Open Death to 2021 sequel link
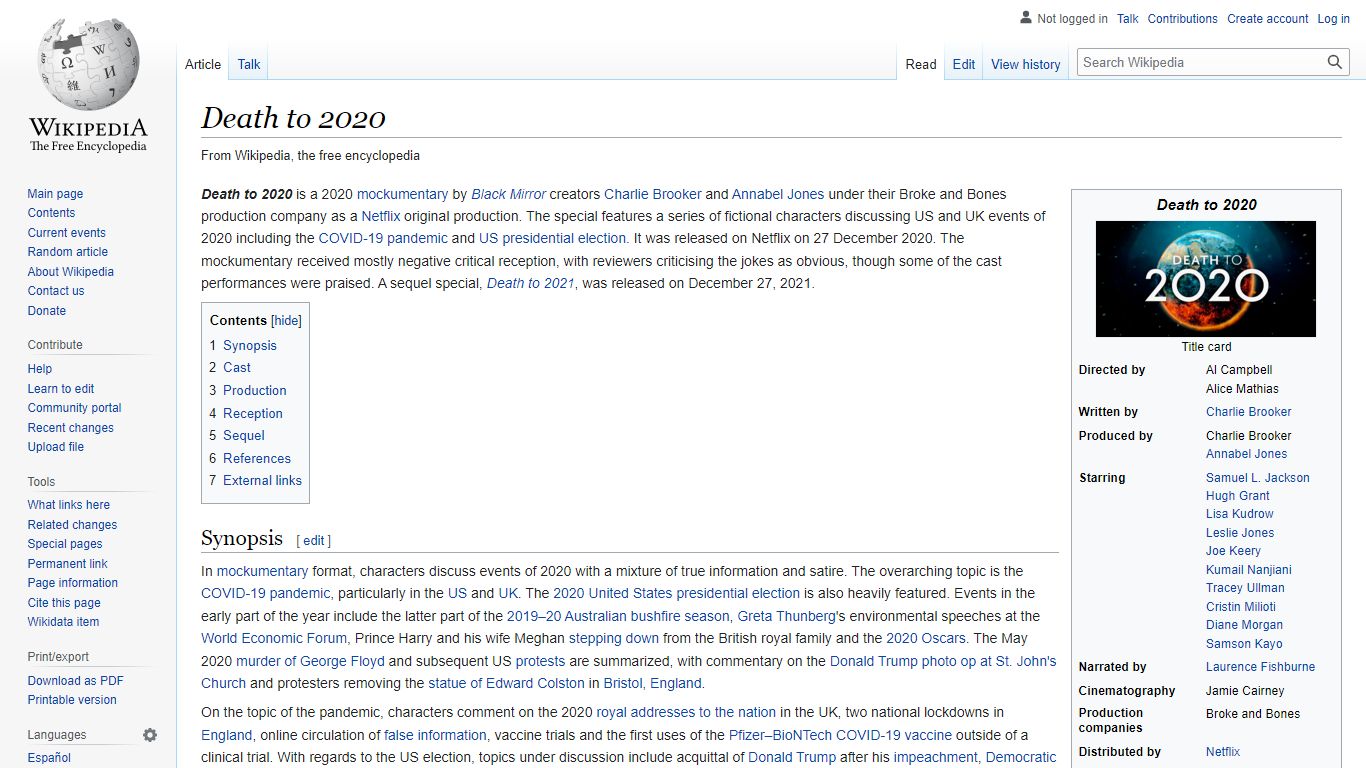The height and width of the screenshot is (768, 1366). [x=531, y=283]
